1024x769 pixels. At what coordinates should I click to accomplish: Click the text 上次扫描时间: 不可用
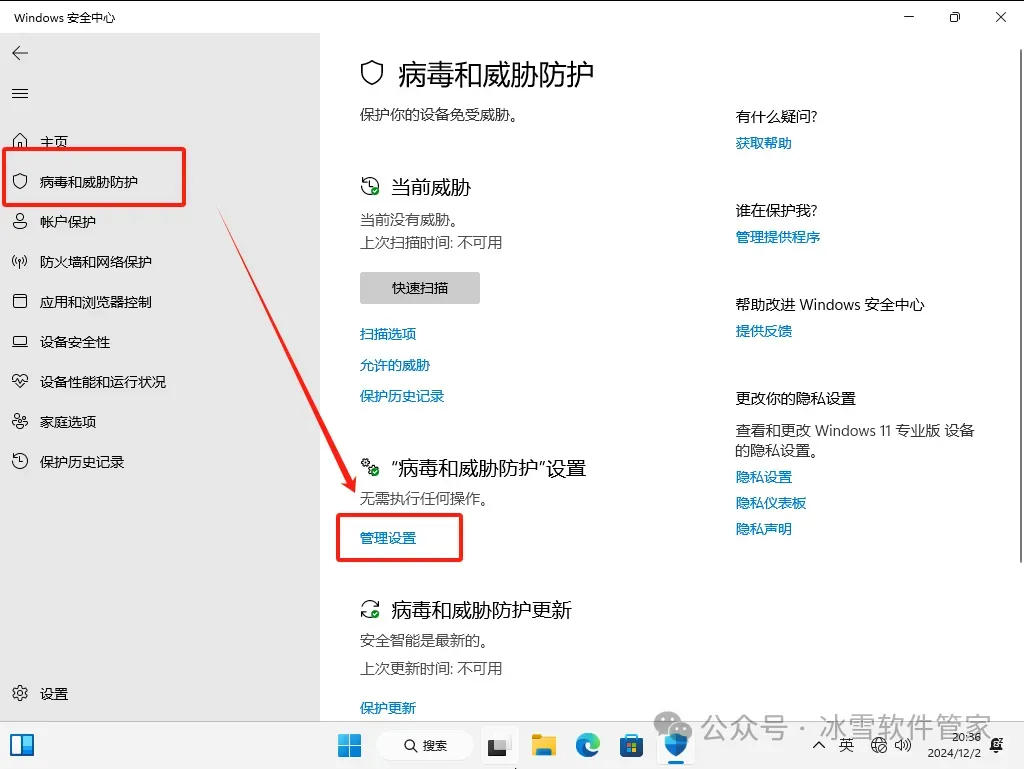[431, 243]
